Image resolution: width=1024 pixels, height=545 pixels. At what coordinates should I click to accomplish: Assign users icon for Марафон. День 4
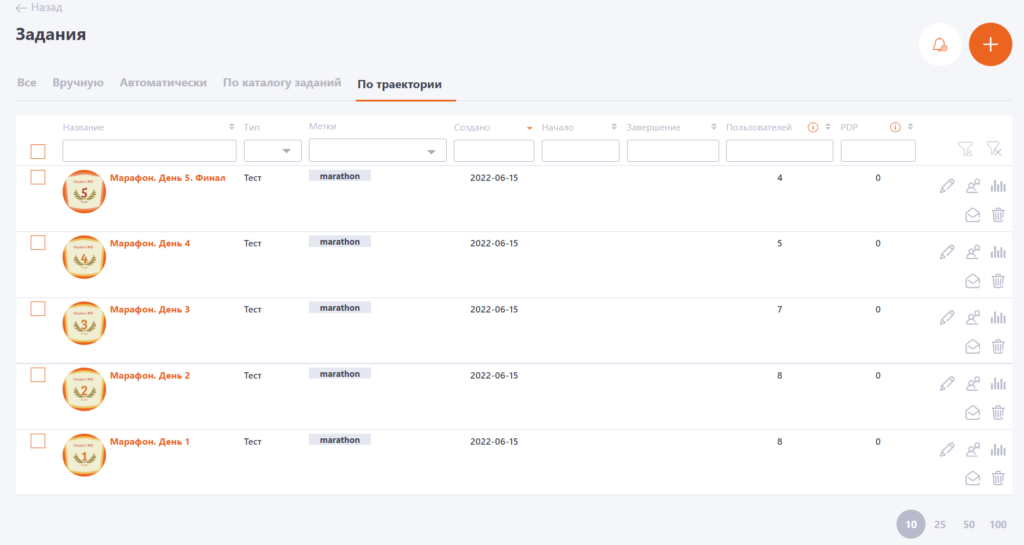972,252
